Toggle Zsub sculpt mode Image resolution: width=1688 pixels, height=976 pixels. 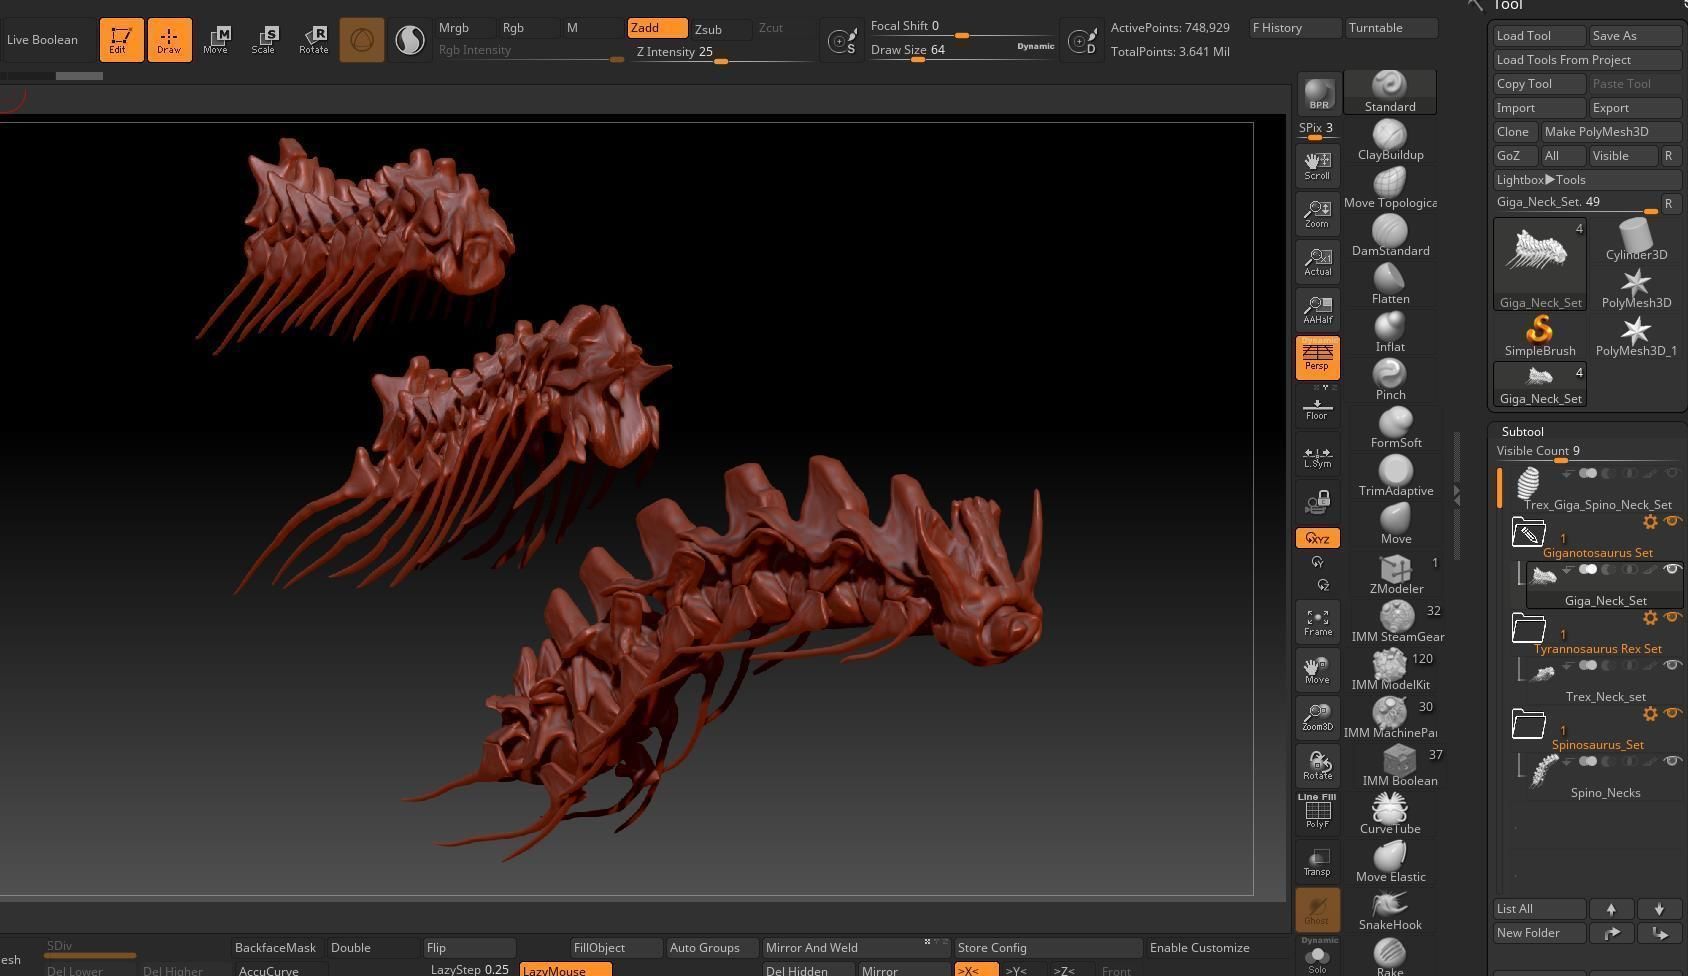[x=720, y=29]
